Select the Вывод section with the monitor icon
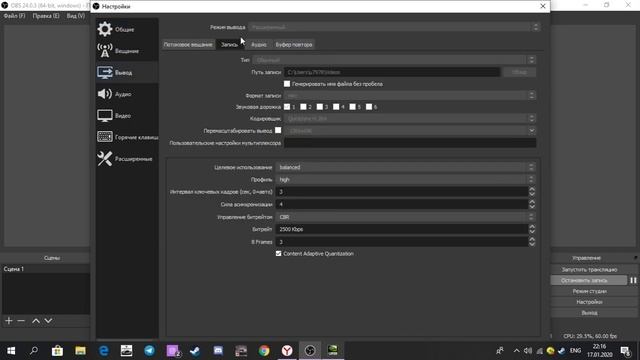This screenshot has height=360, width=640. point(127,73)
